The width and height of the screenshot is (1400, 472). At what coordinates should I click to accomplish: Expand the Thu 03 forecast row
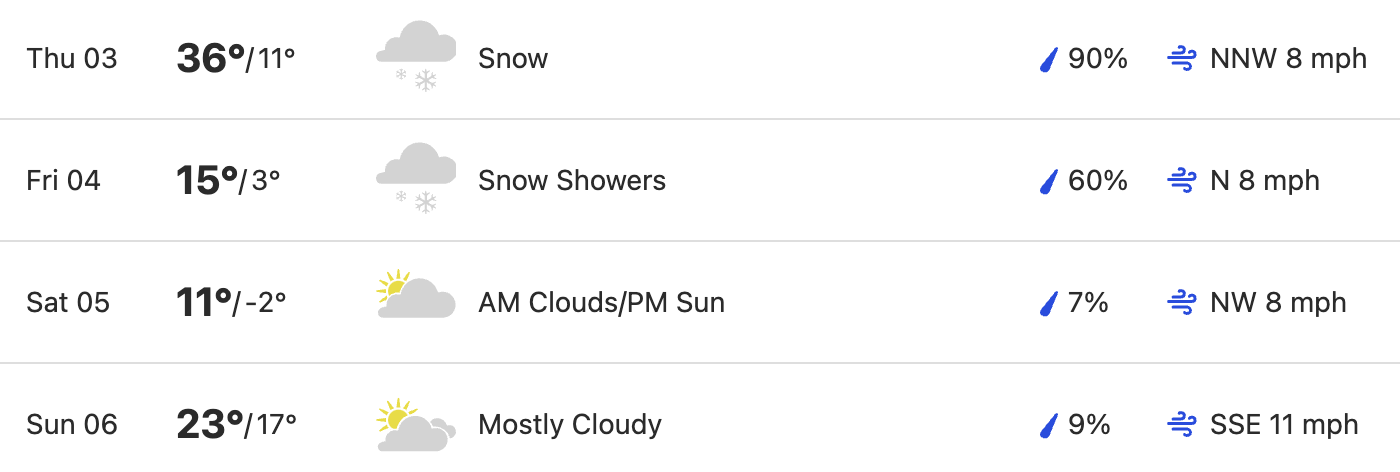click(x=700, y=59)
